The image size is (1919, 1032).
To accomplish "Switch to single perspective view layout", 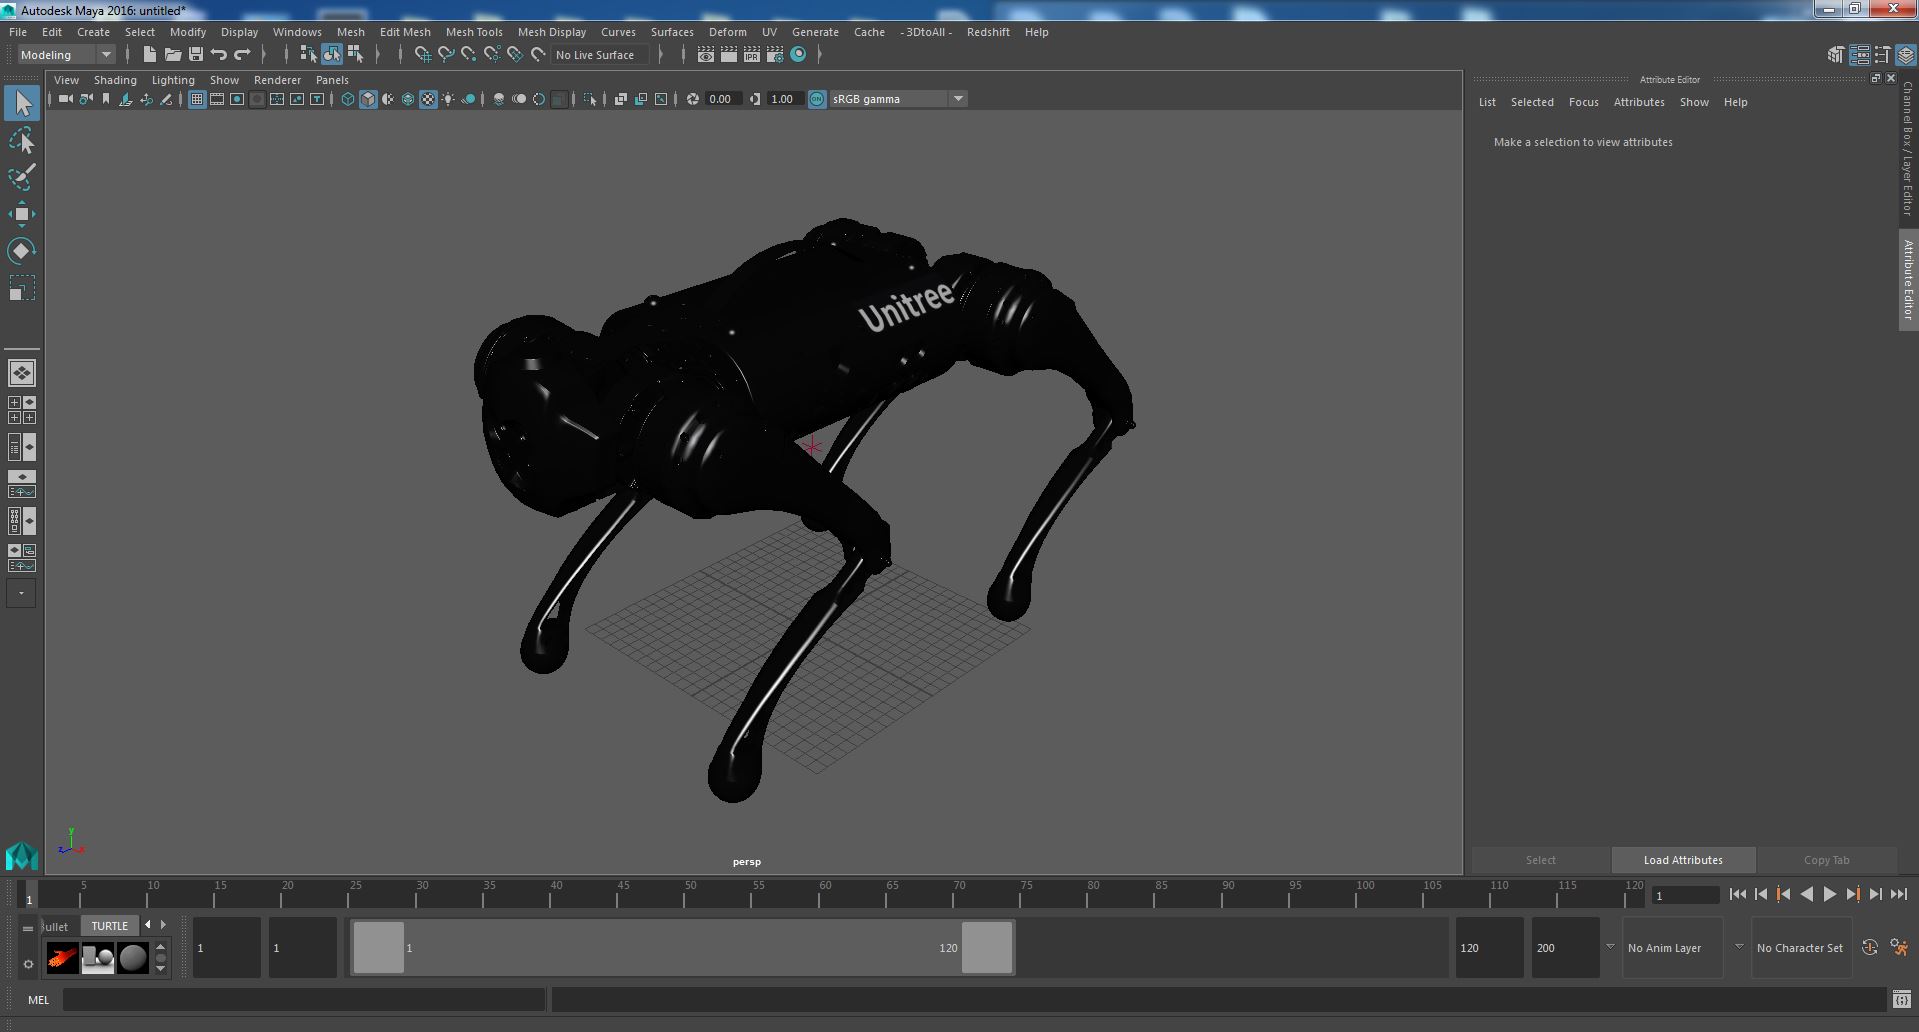I will click(22, 373).
